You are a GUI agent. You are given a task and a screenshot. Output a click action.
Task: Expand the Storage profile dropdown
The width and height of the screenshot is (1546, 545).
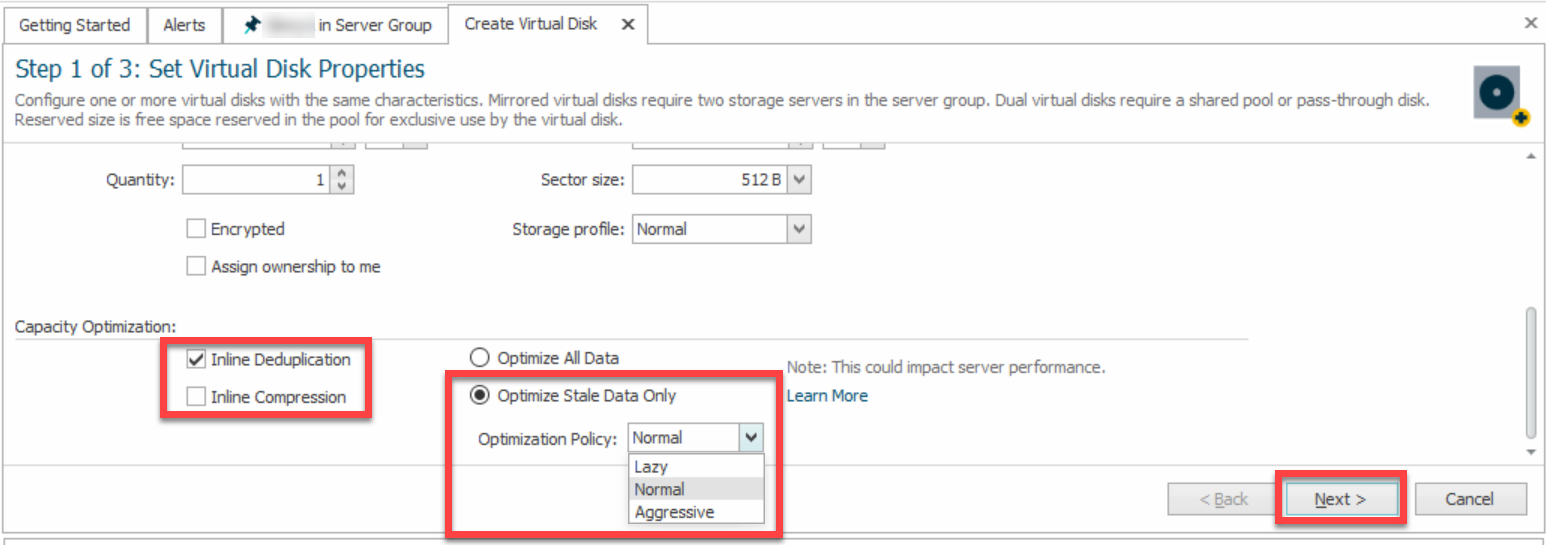(x=799, y=229)
